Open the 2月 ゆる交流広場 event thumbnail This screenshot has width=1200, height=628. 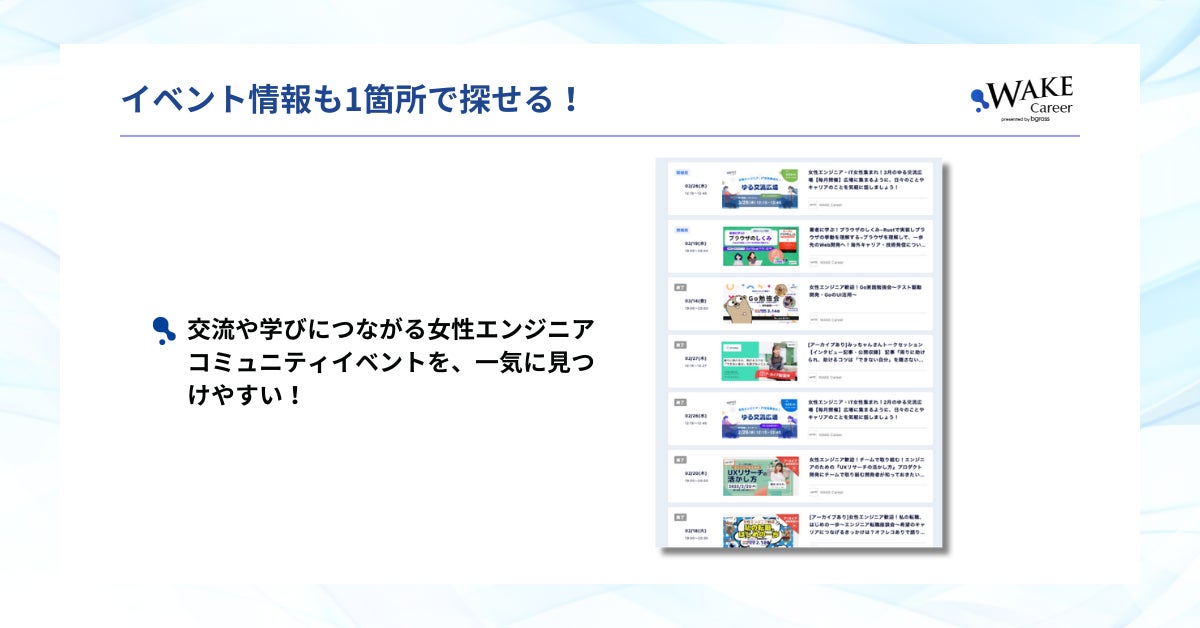click(x=760, y=418)
